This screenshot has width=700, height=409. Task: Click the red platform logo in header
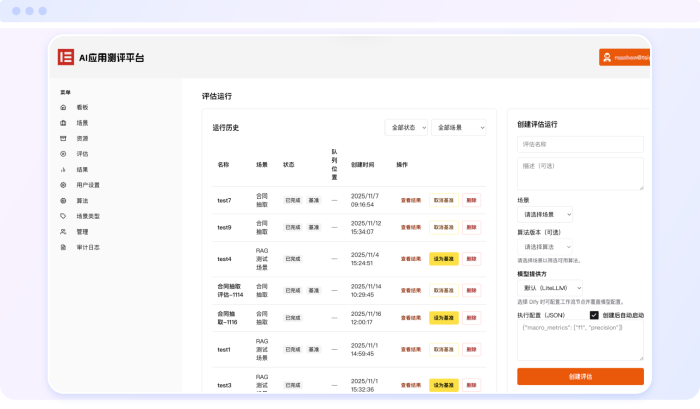66,57
